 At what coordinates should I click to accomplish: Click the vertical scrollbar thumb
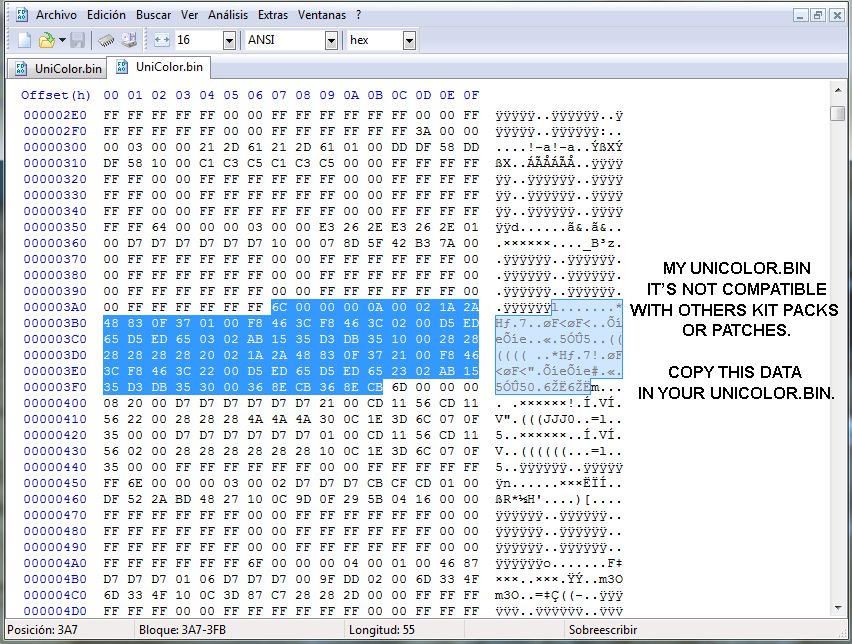pos(837,113)
